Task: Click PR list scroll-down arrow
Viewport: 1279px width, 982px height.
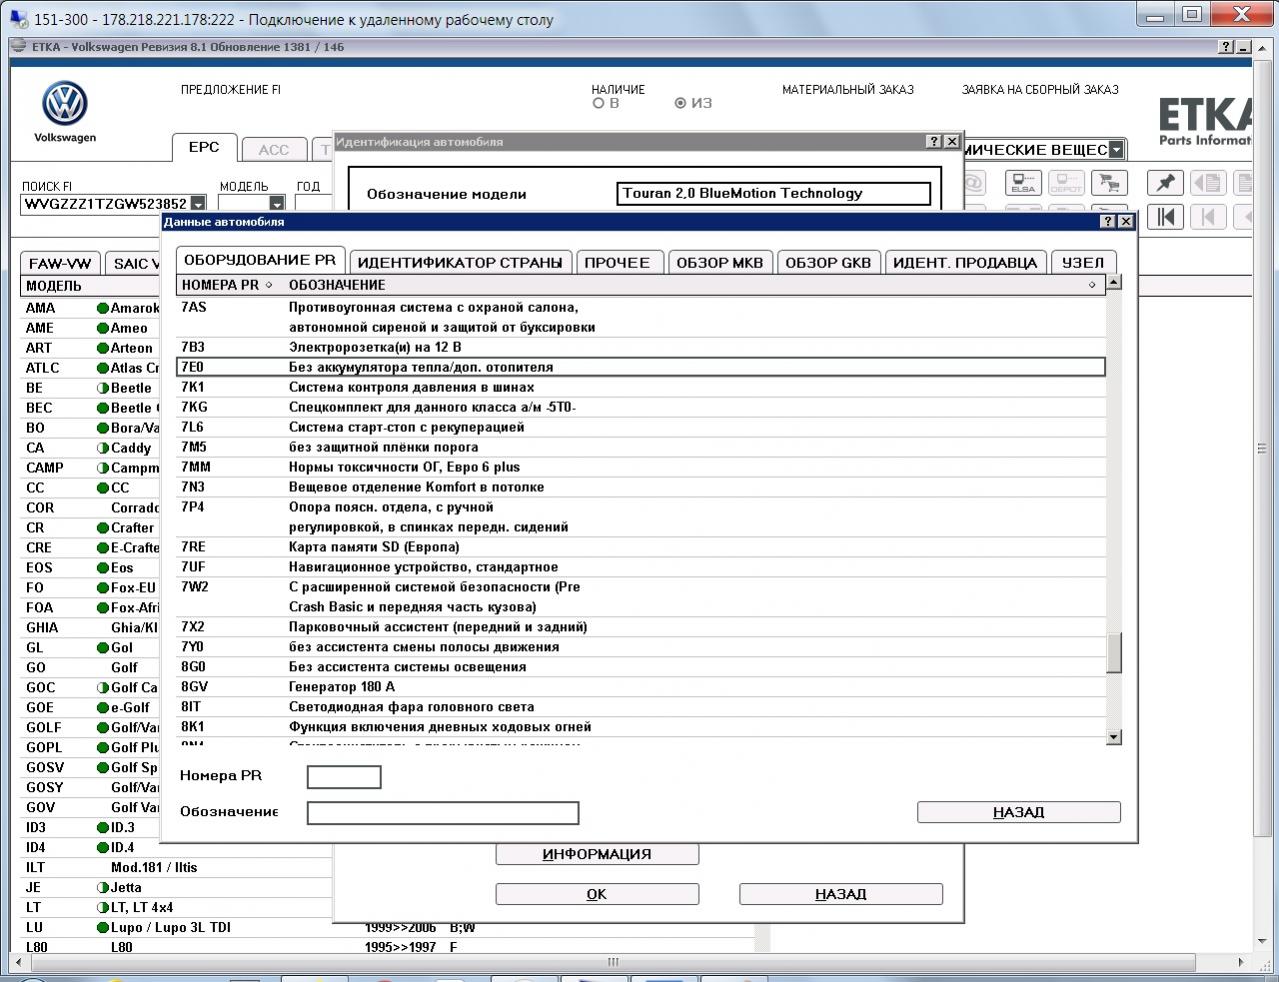Action: [x=1114, y=737]
